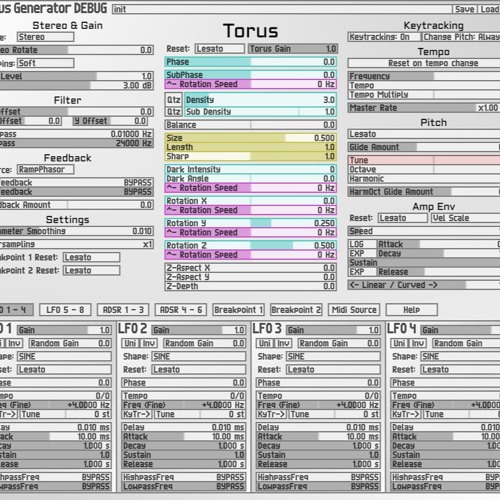The image size is (500, 500).
Task: Open the Keytracking: On dropdown
Action: 383,37
